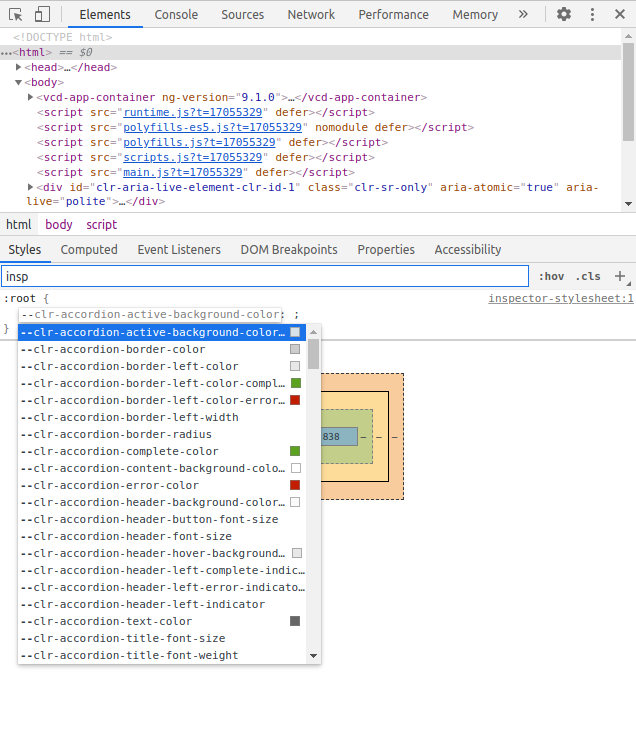Show more tabs with the double chevron
The width and height of the screenshot is (636, 748).
point(523,15)
